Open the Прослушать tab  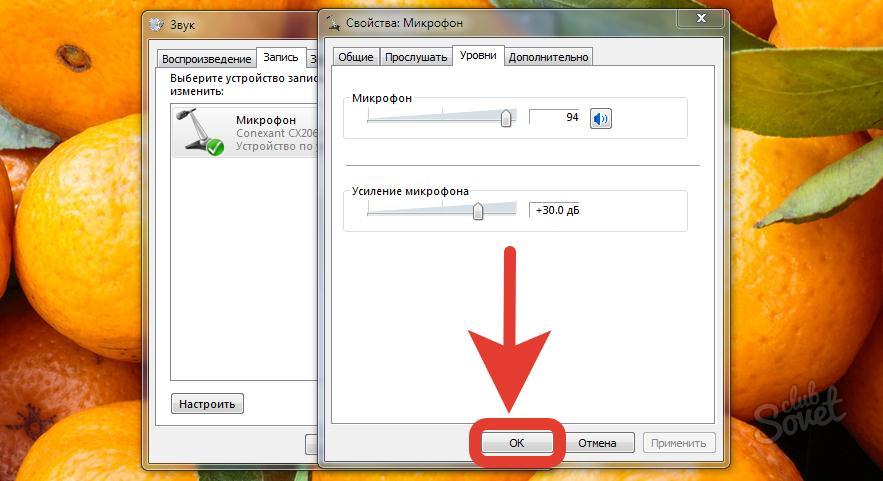(416, 57)
